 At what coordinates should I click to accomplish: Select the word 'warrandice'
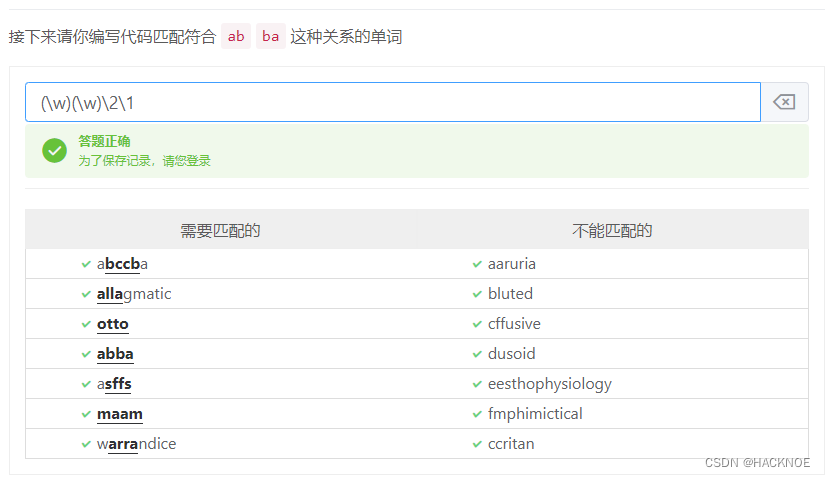[136, 444]
